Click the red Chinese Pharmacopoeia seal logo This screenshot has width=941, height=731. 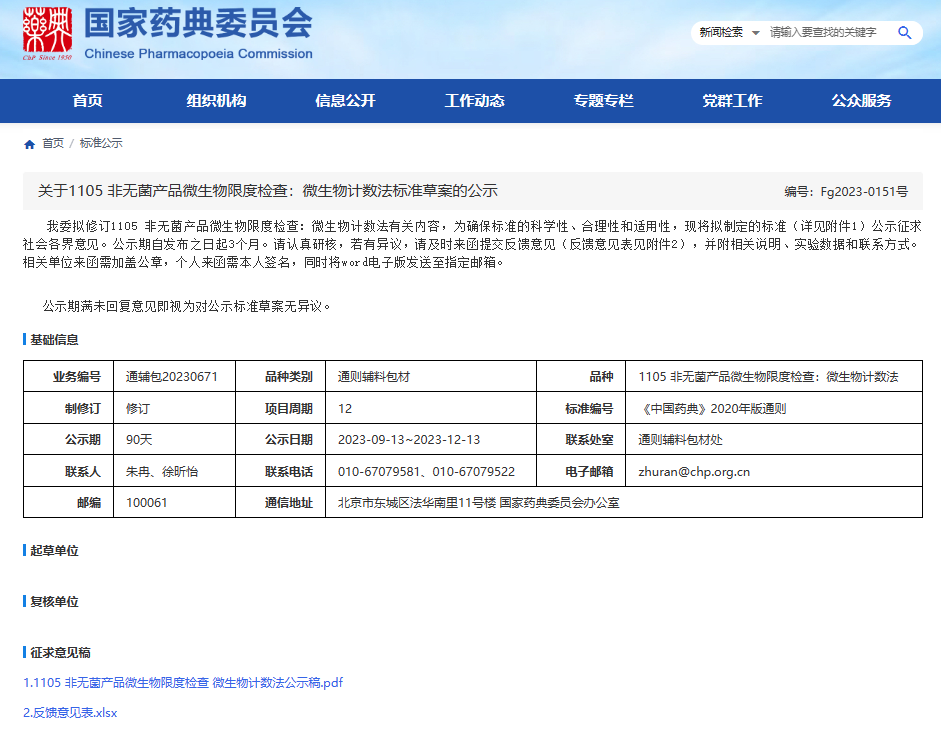tap(47, 34)
